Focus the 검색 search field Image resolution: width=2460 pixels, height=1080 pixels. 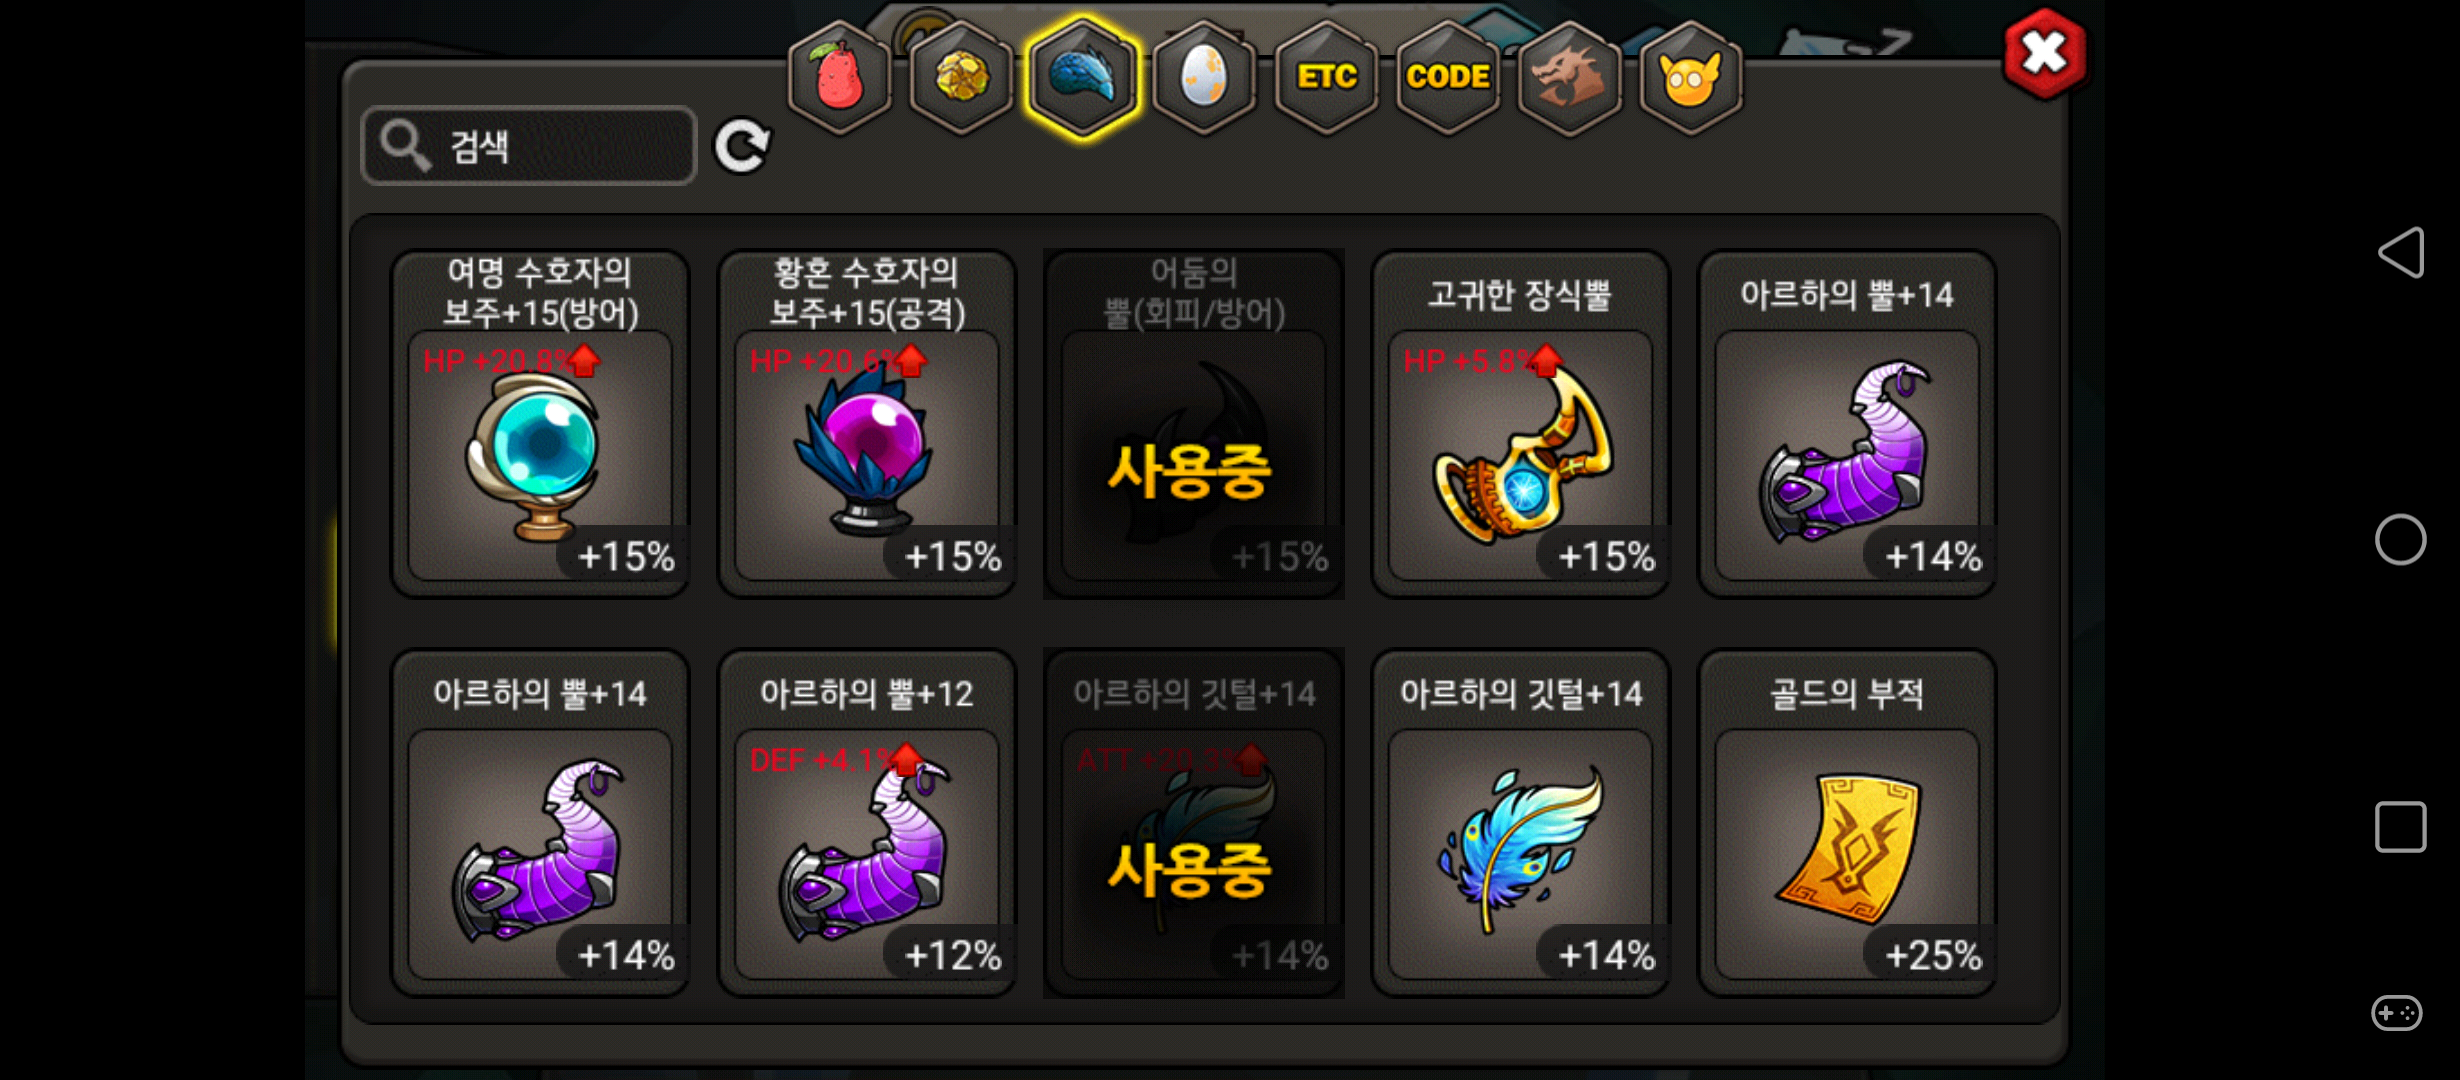point(529,146)
